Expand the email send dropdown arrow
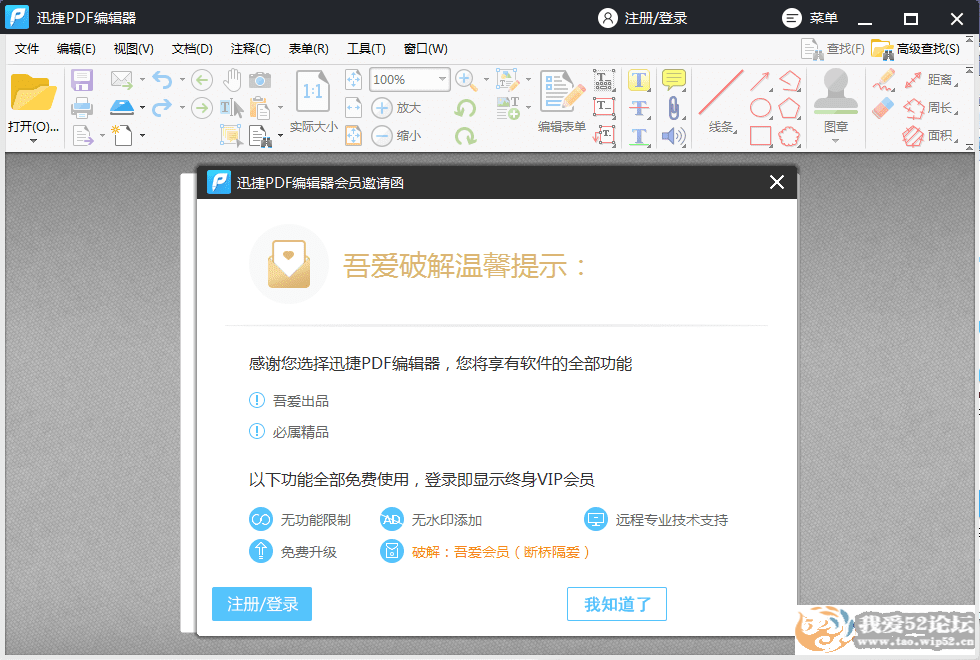The image size is (980, 660). click(142, 80)
